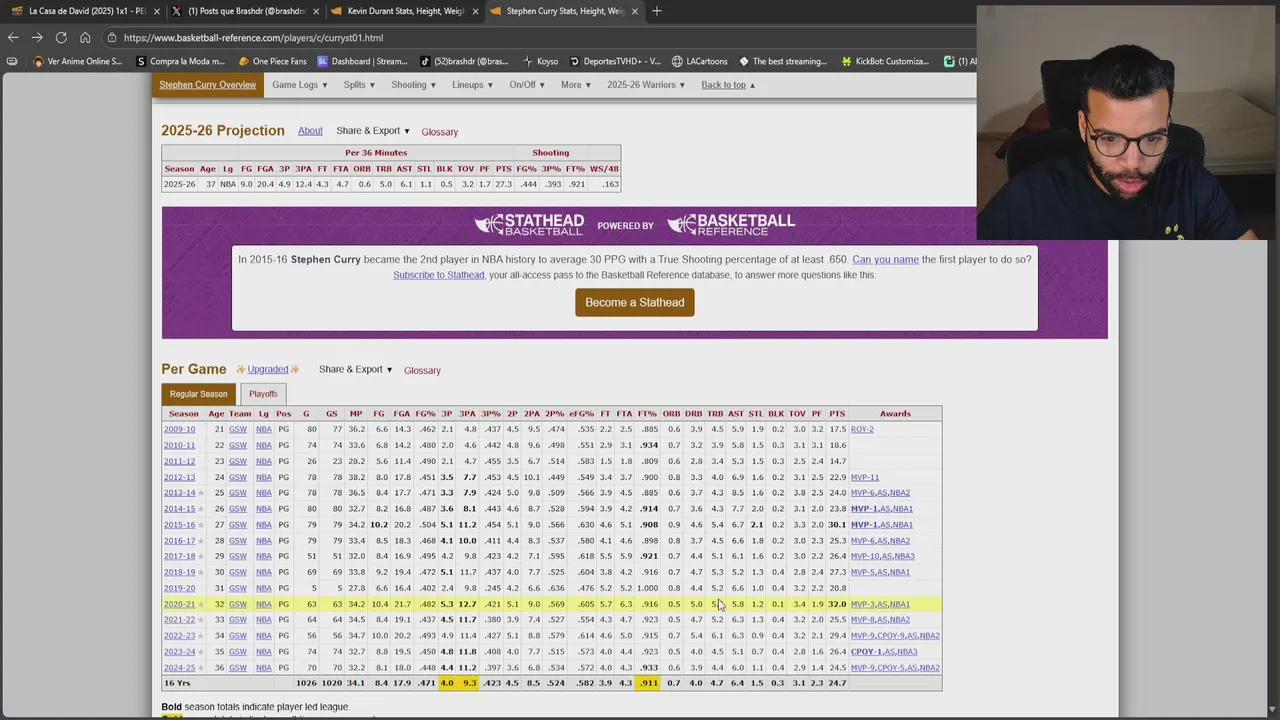Open The best streaming bookmark
1280x720 pixels.
click(x=782, y=61)
